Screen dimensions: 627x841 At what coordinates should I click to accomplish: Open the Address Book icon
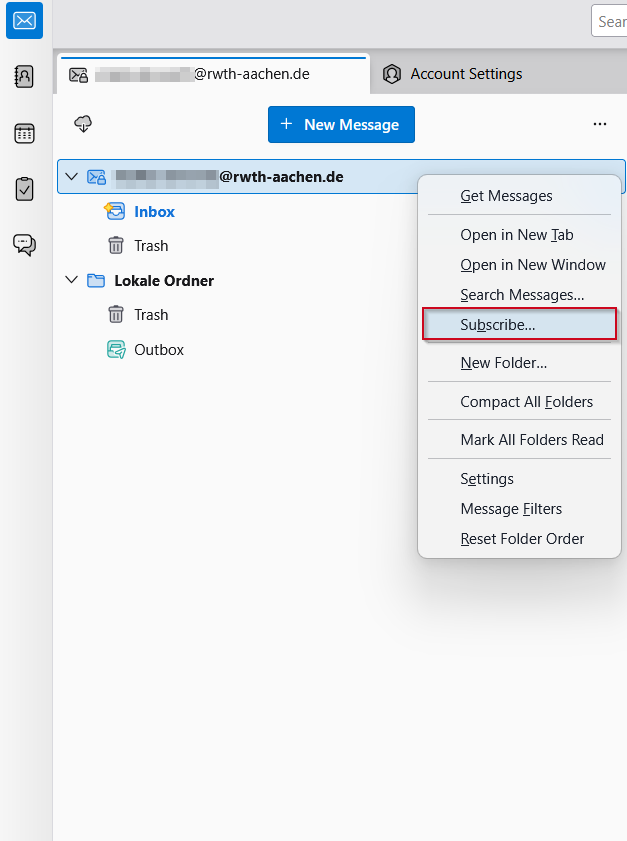24,77
